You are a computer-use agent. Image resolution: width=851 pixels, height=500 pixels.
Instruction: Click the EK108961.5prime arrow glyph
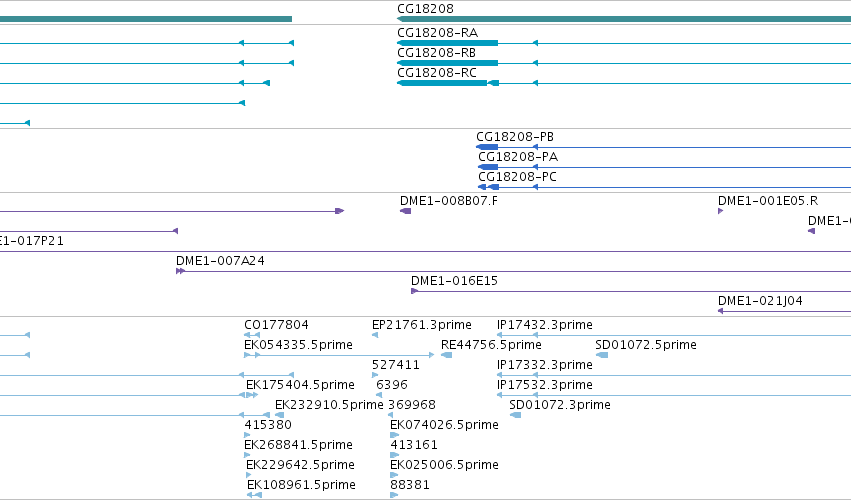click(255, 495)
